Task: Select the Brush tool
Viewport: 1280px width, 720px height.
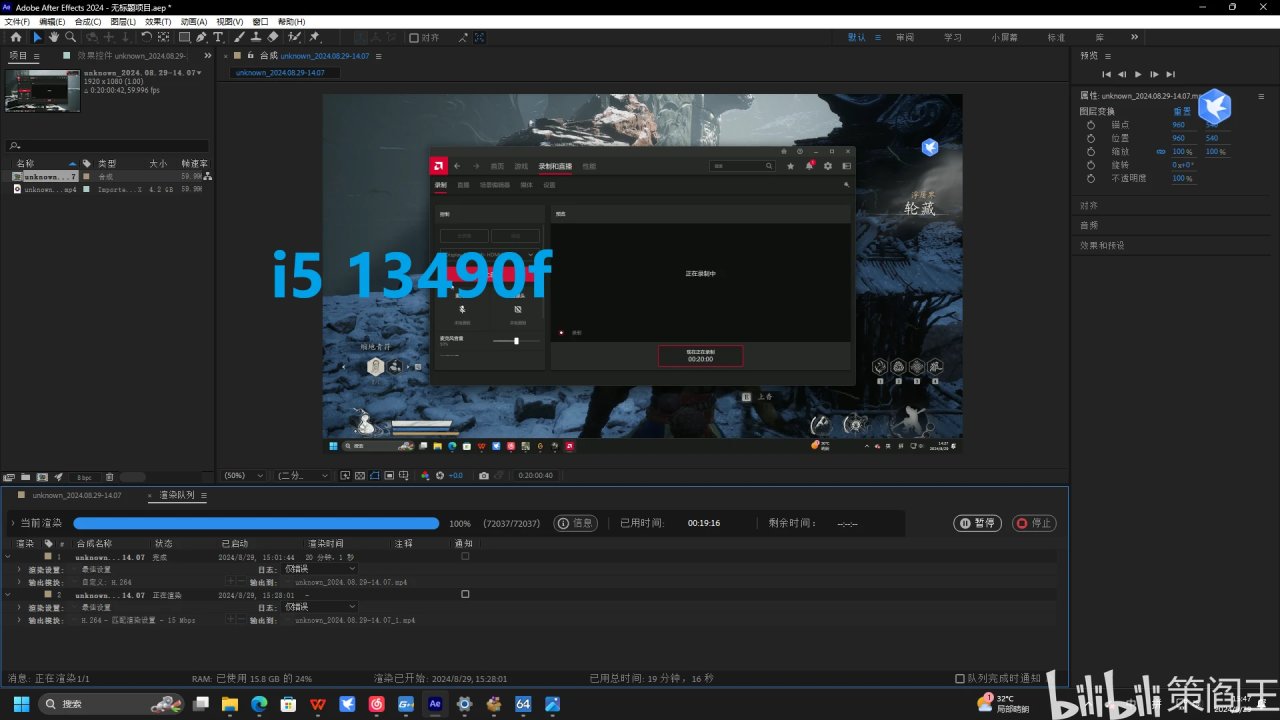Action: [240, 37]
